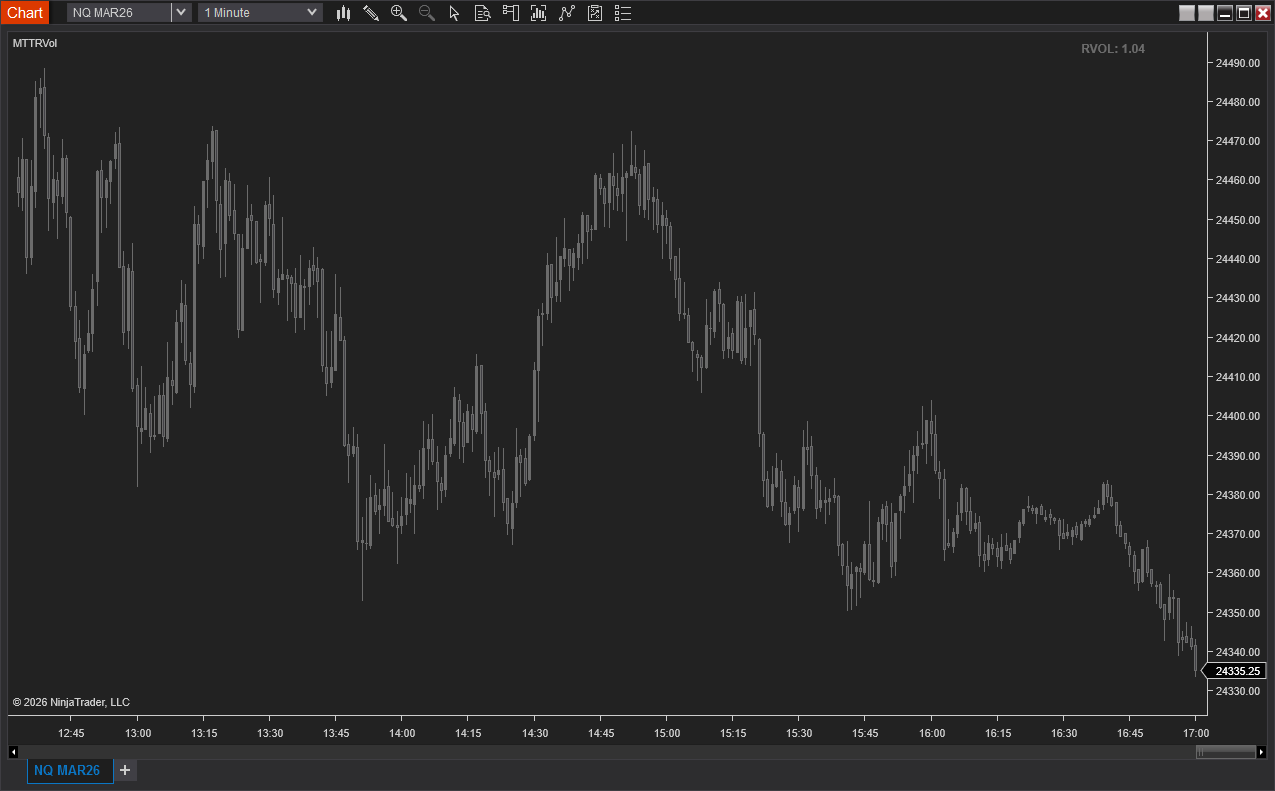Image resolution: width=1275 pixels, height=791 pixels.
Task: Click the Zoom Out magnifier icon
Action: [x=427, y=13]
